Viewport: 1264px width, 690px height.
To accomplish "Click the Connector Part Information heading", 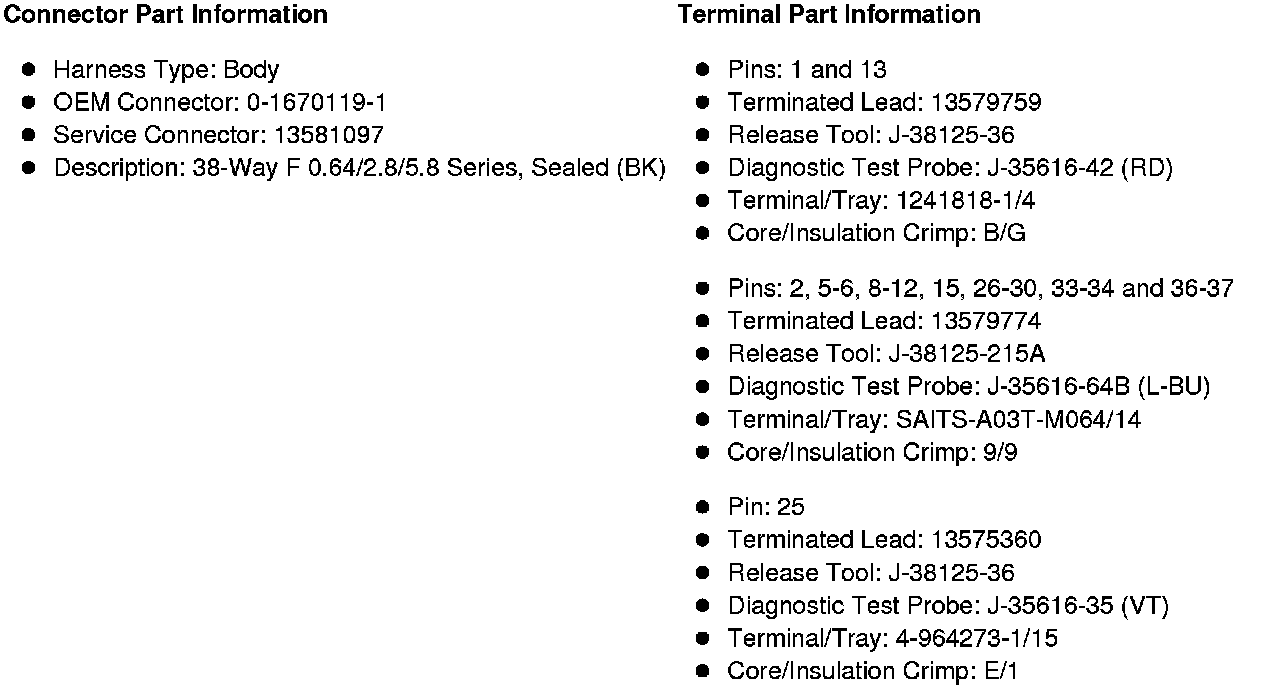I will coord(166,15).
